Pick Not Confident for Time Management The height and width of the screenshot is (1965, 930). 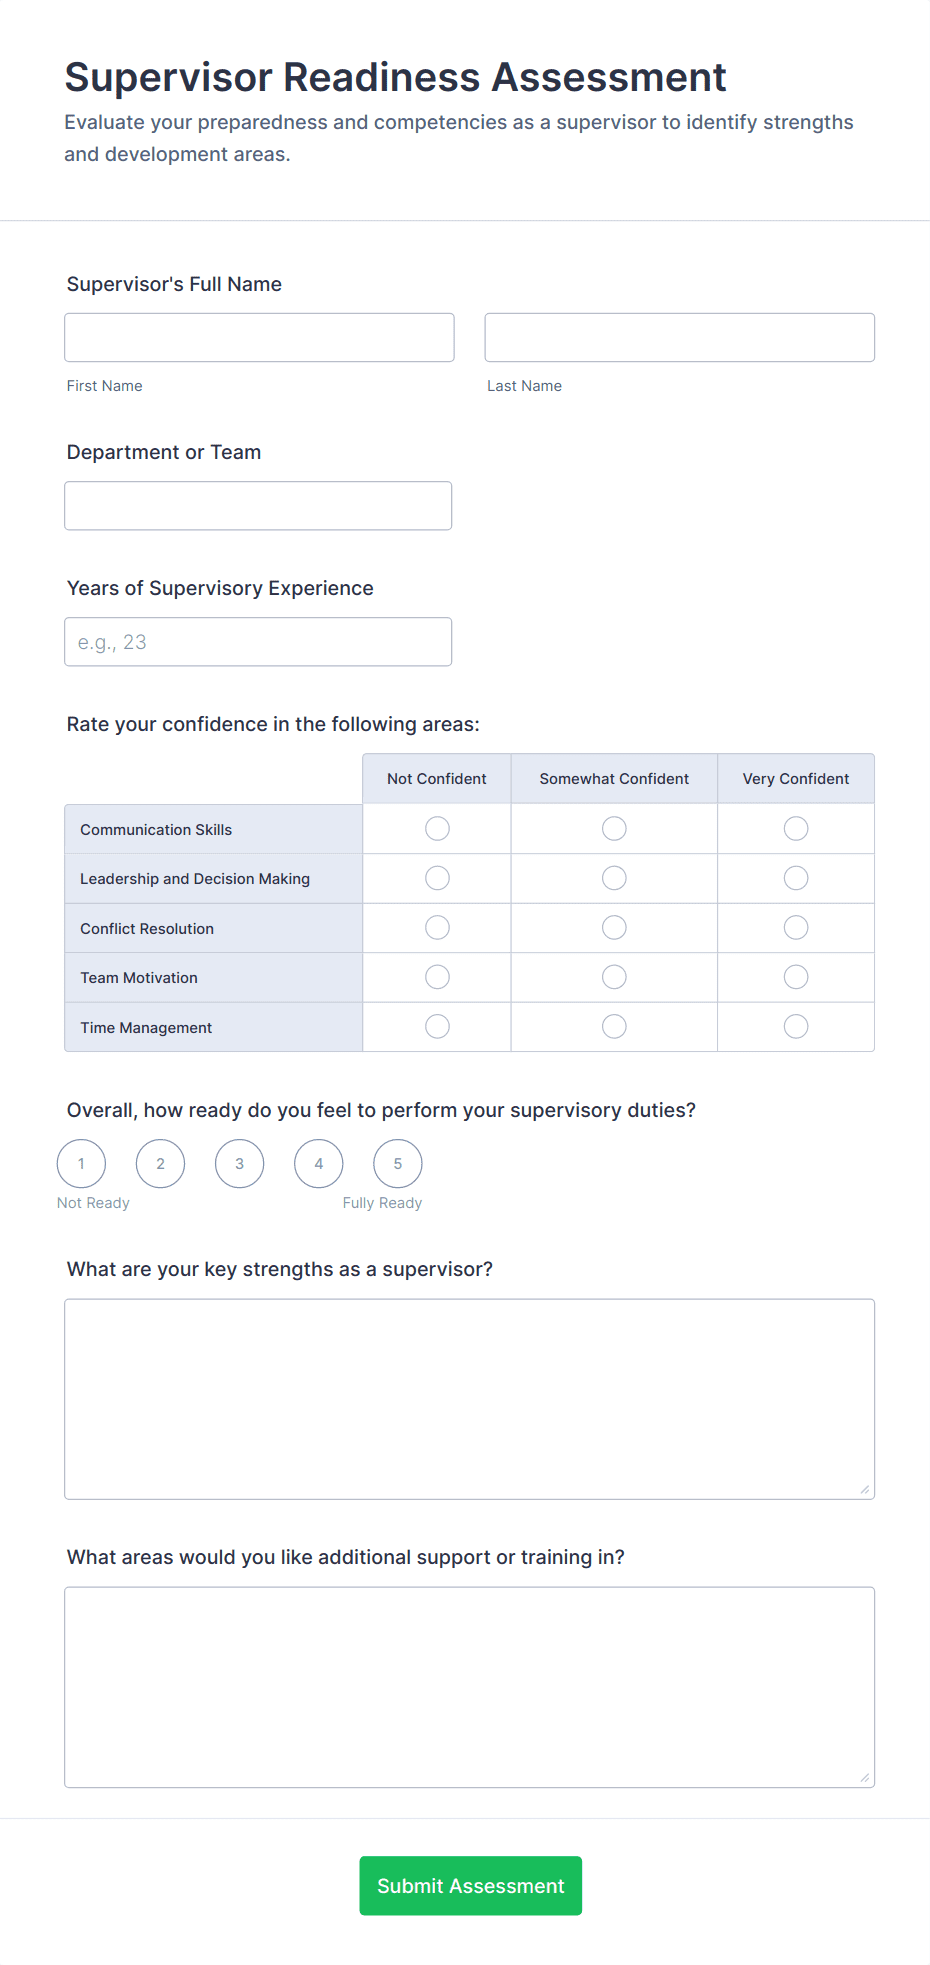coord(437,1027)
